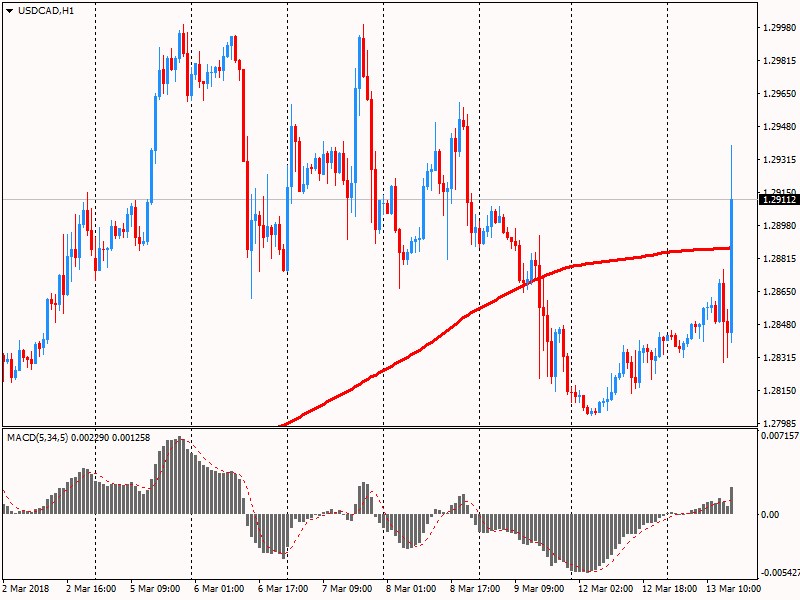Click the 12 Mar 18:00 time label
This screenshot has width=800, height=600.
(x=669, y=589)
